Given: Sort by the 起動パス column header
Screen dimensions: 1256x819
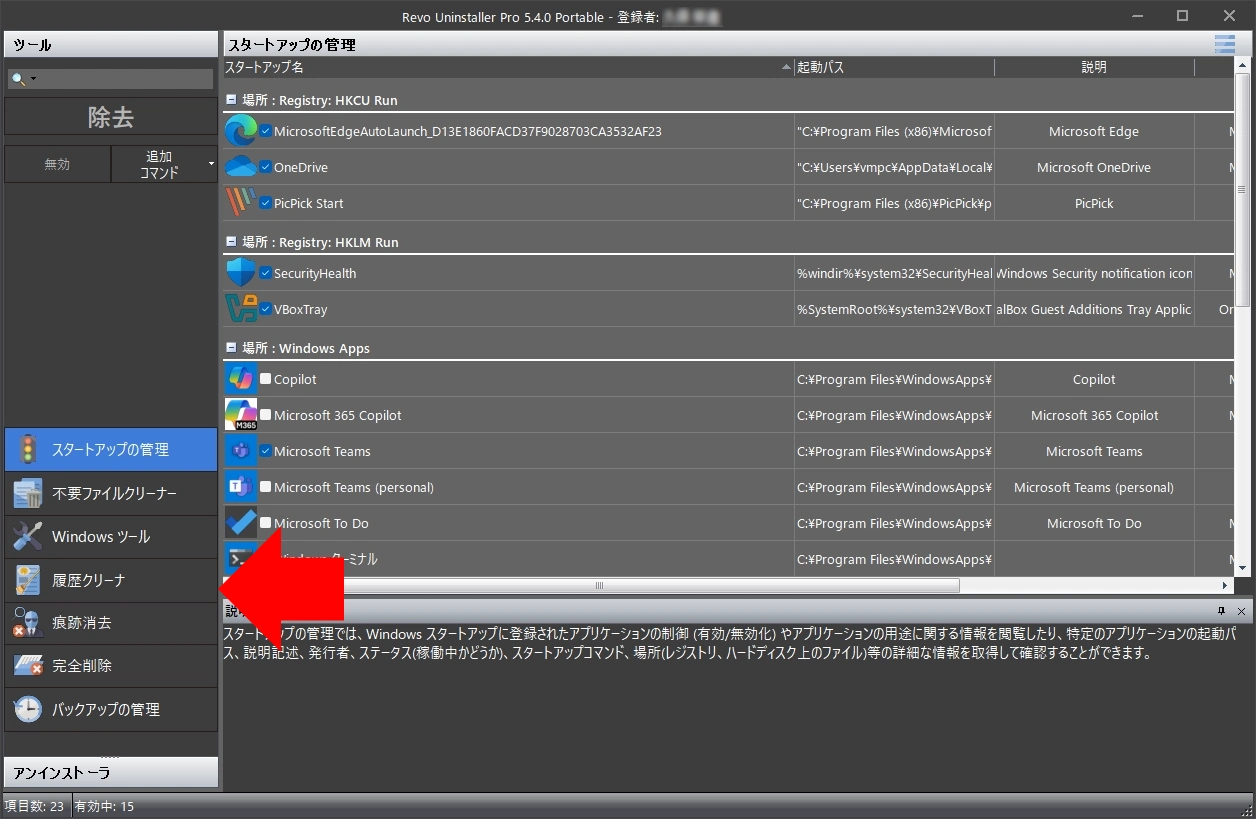Looking at the screenshot, I should coord(894,67).
